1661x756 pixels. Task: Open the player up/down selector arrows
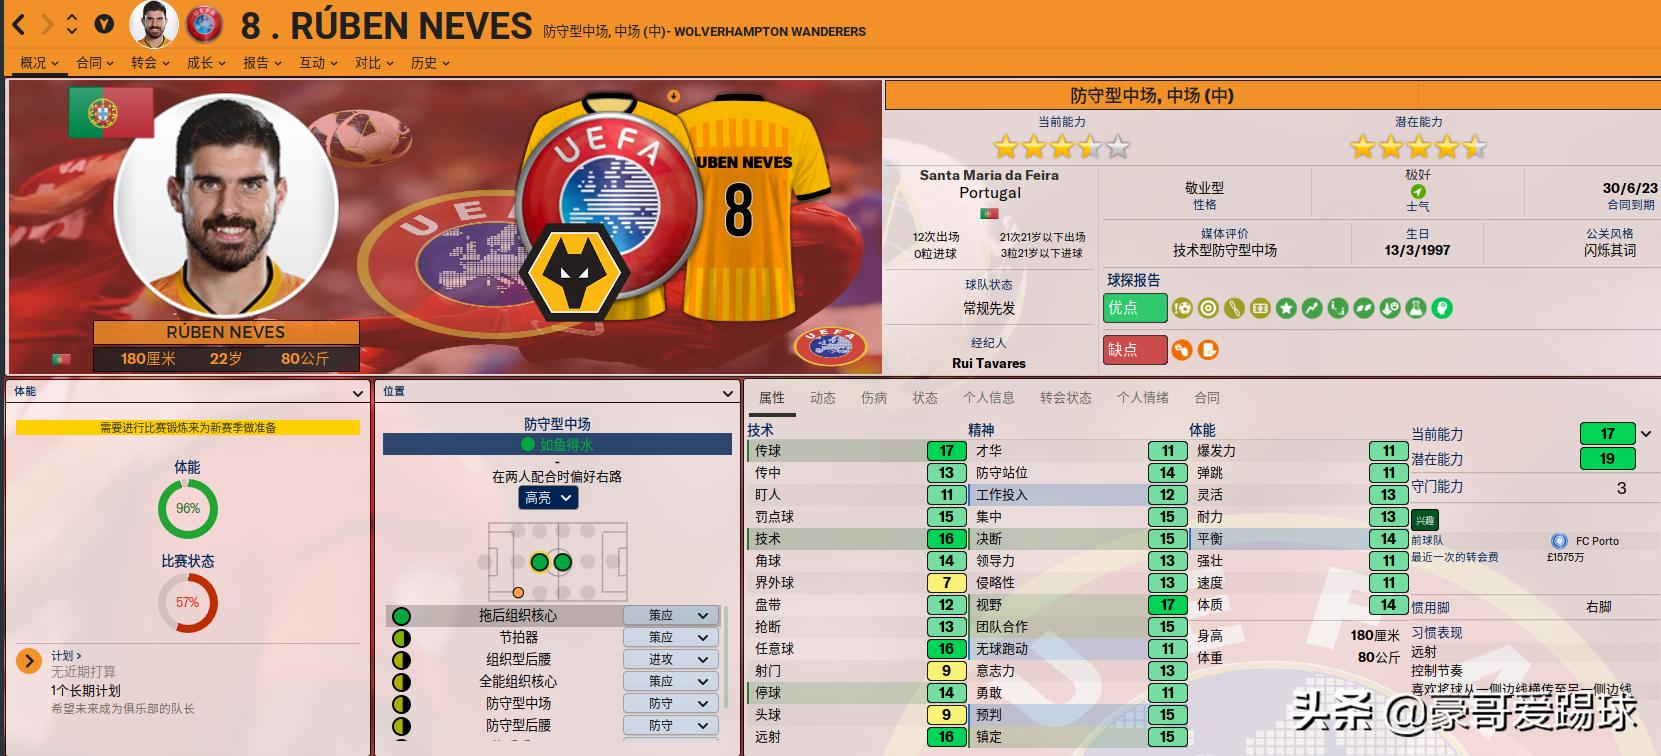[72, 24]
